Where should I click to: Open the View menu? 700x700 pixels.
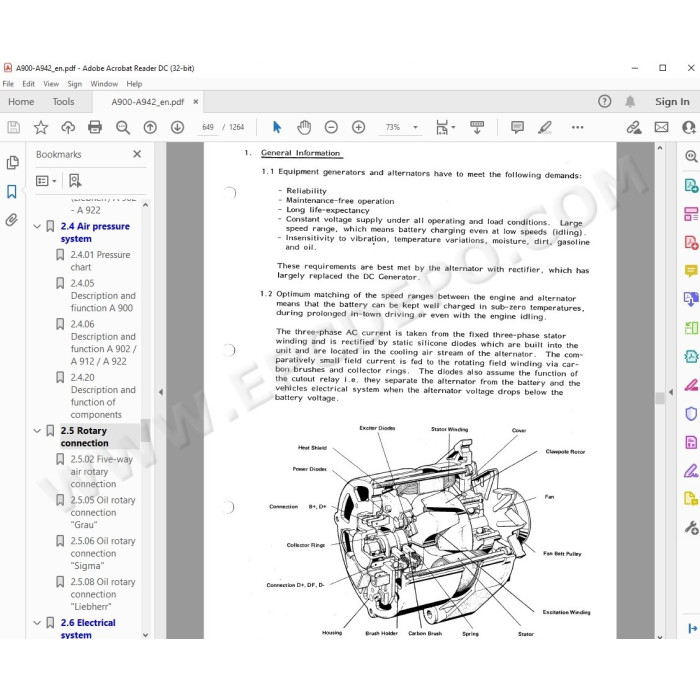pos(51,83)
